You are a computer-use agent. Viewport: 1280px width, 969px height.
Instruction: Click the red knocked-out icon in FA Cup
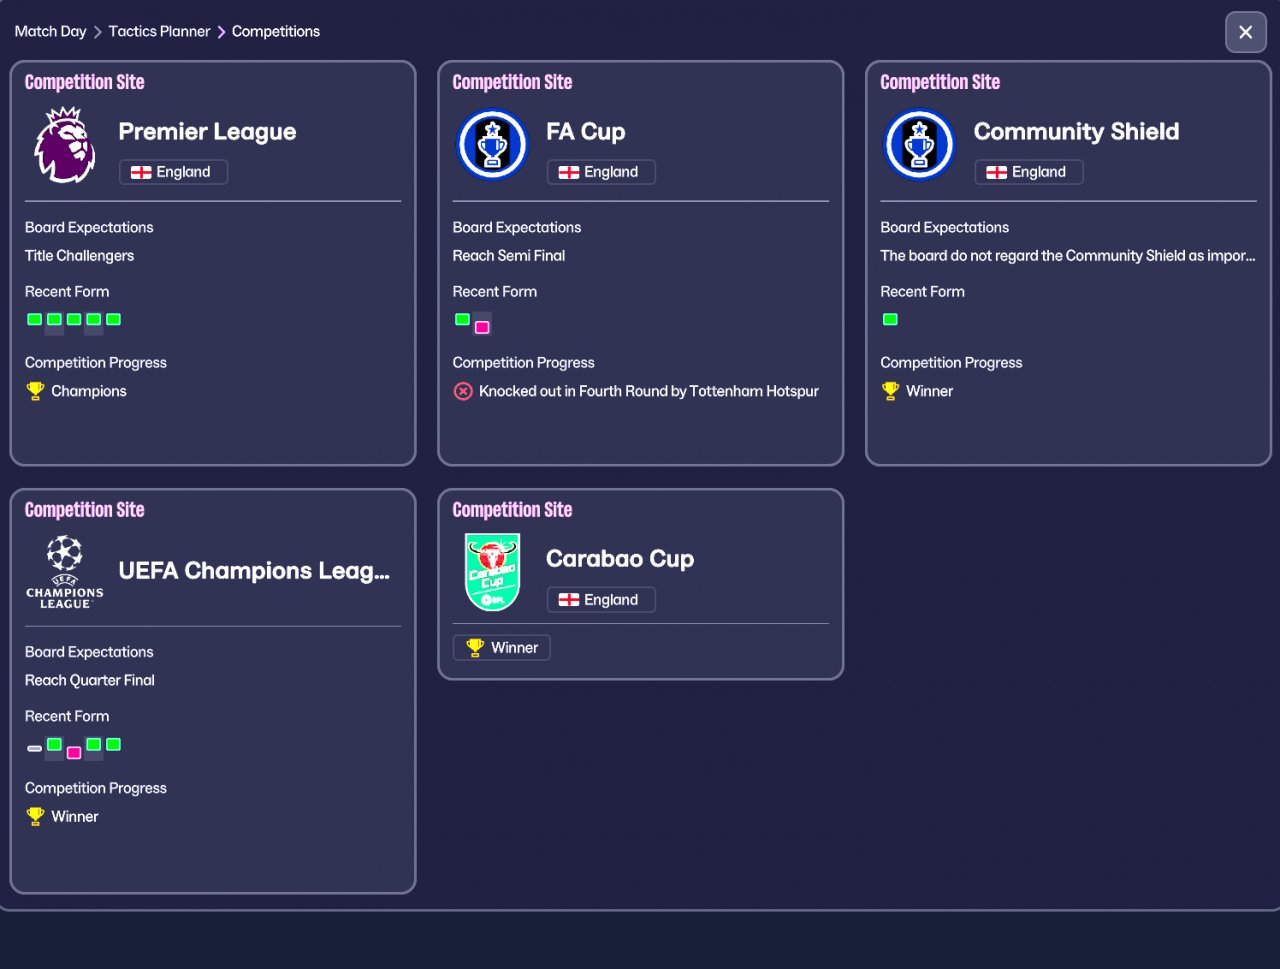tap(463, 391)
